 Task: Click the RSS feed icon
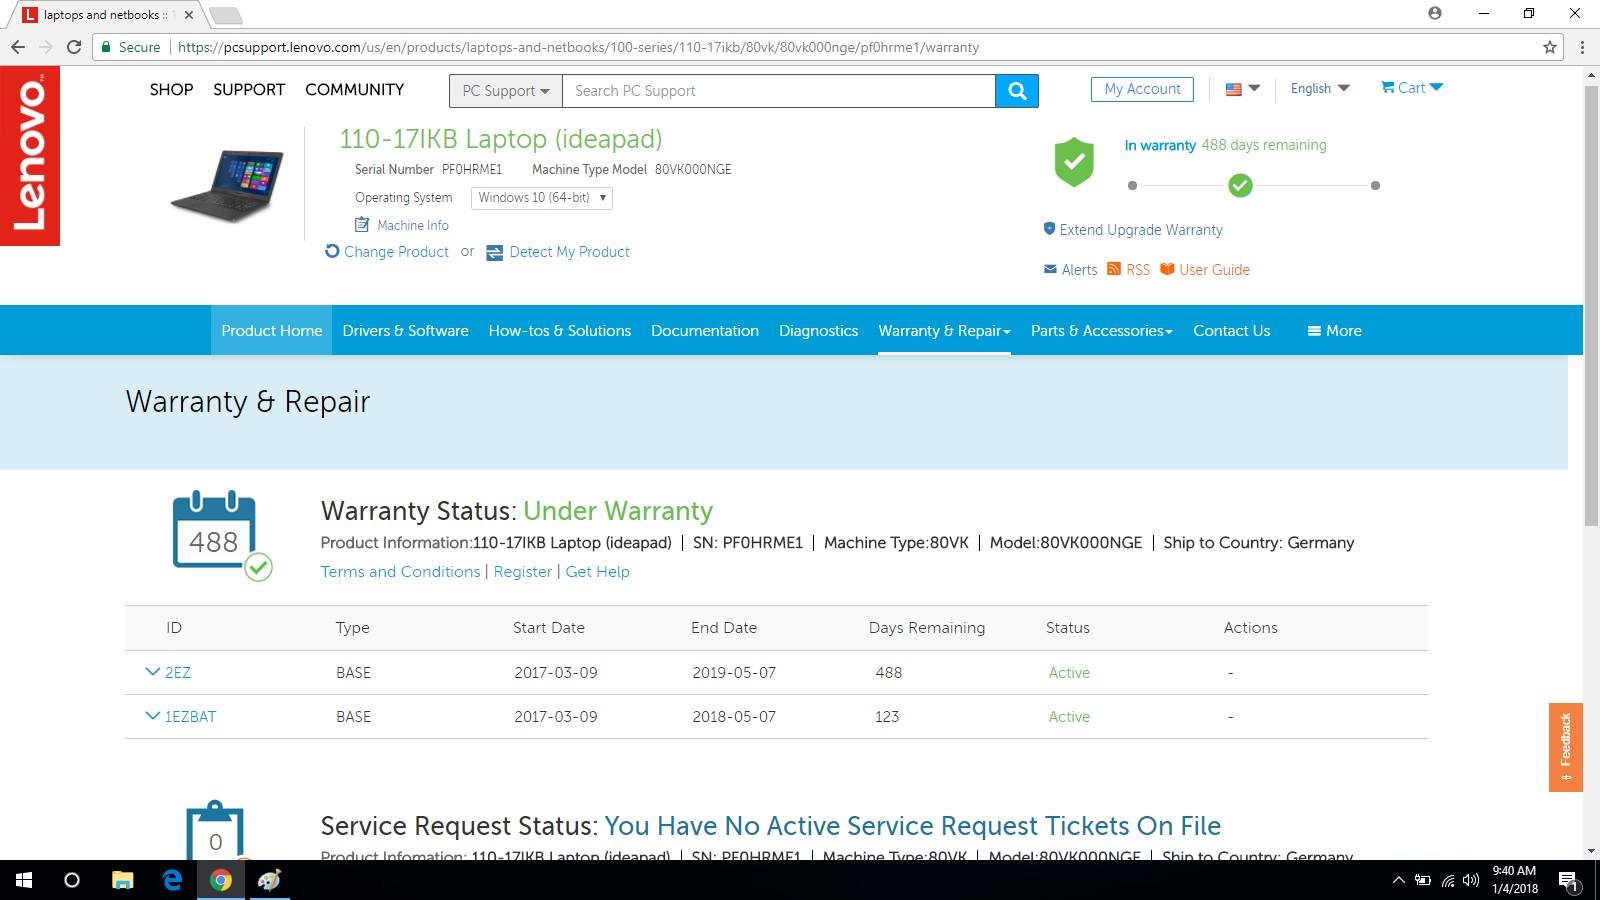[1114, 269]
